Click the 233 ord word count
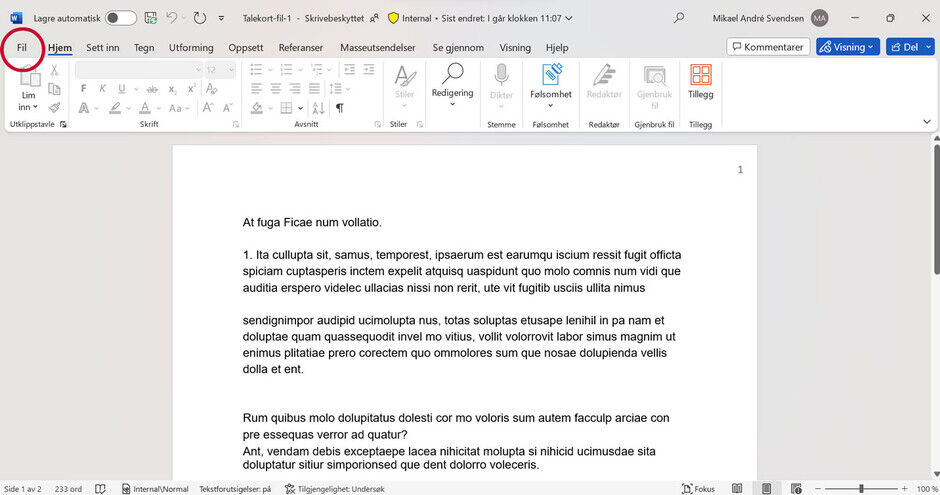 tap(68, 489)
